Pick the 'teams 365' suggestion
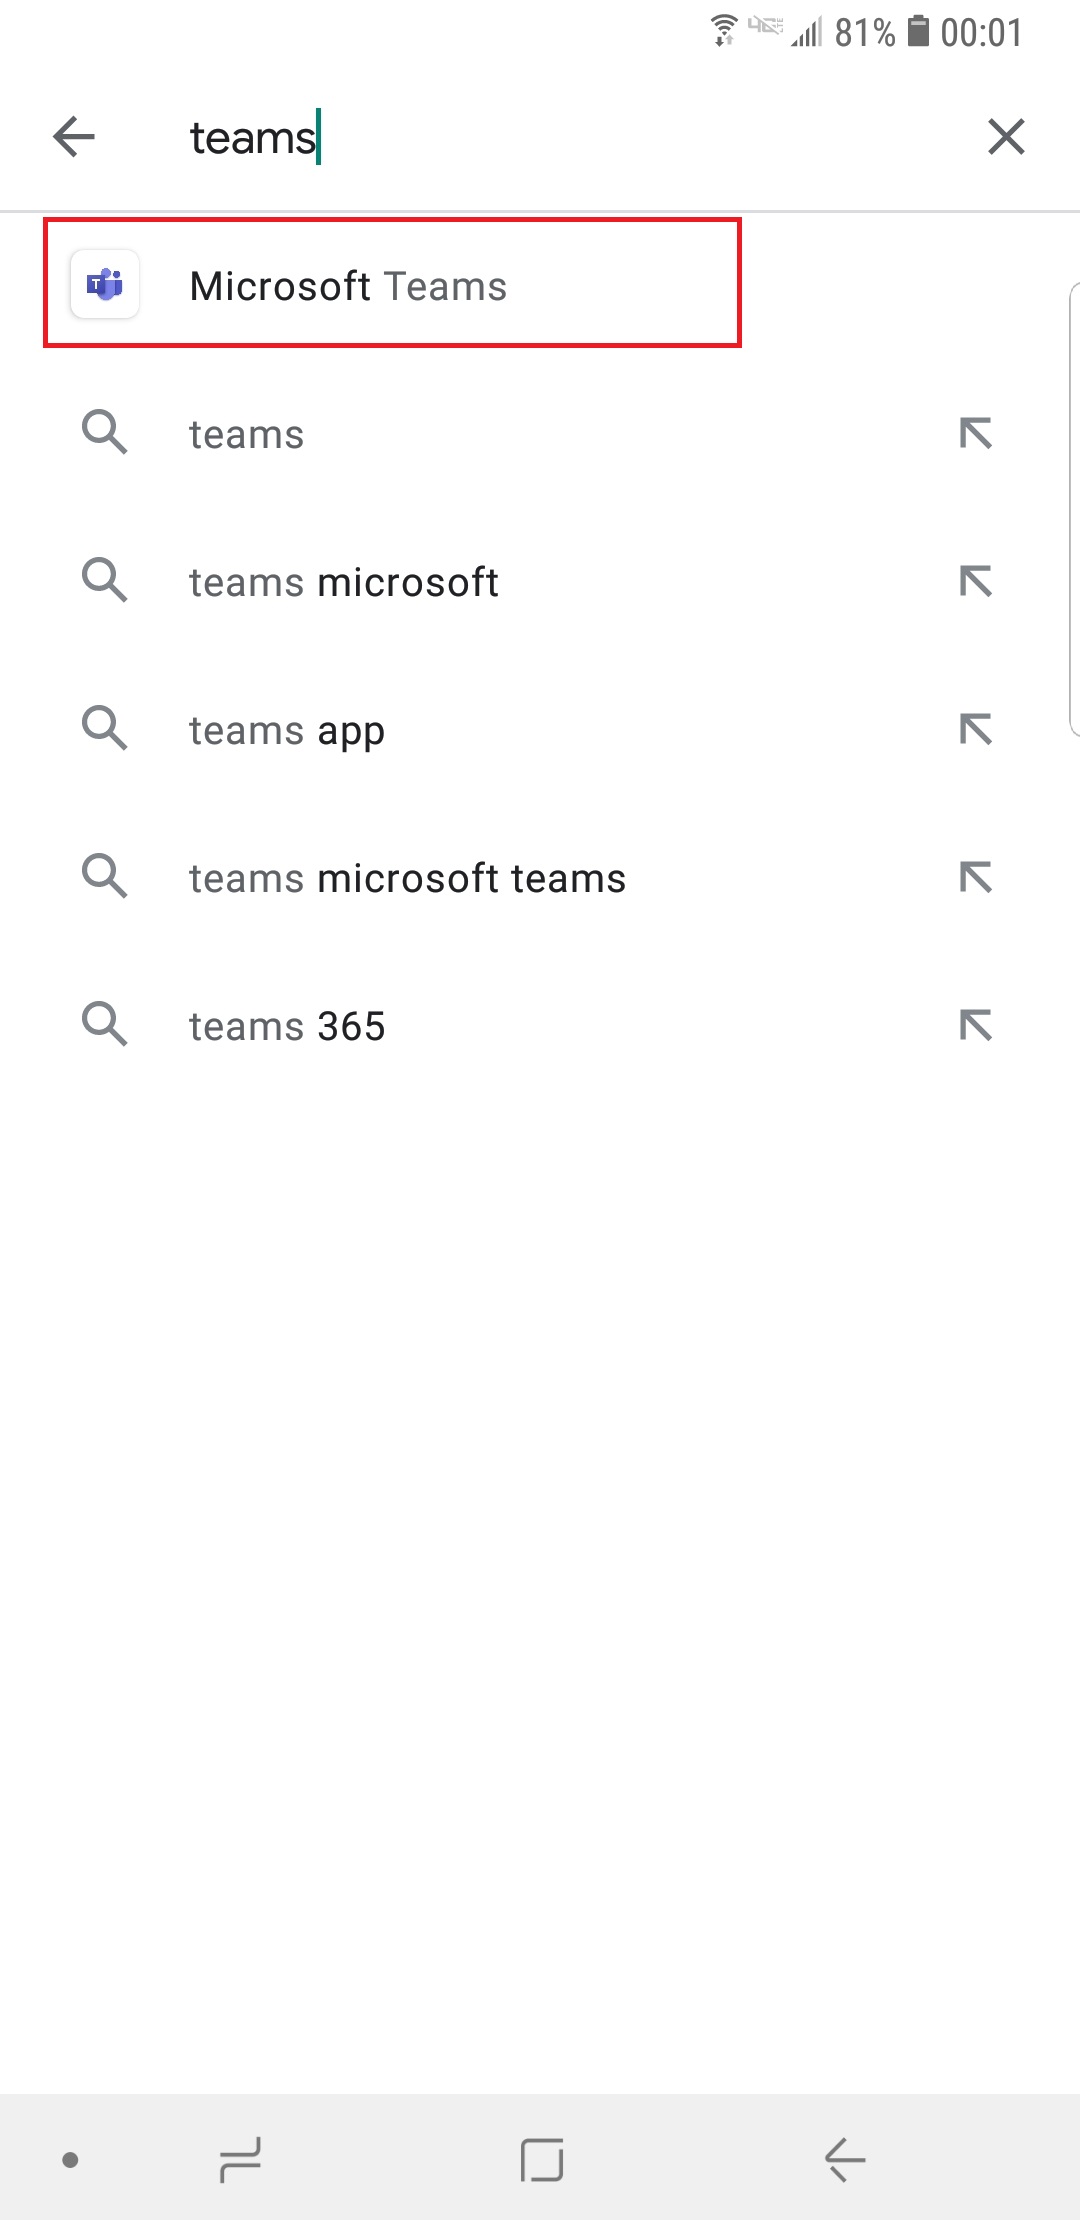The image size is (1080, 2220). pos(287,1027)
